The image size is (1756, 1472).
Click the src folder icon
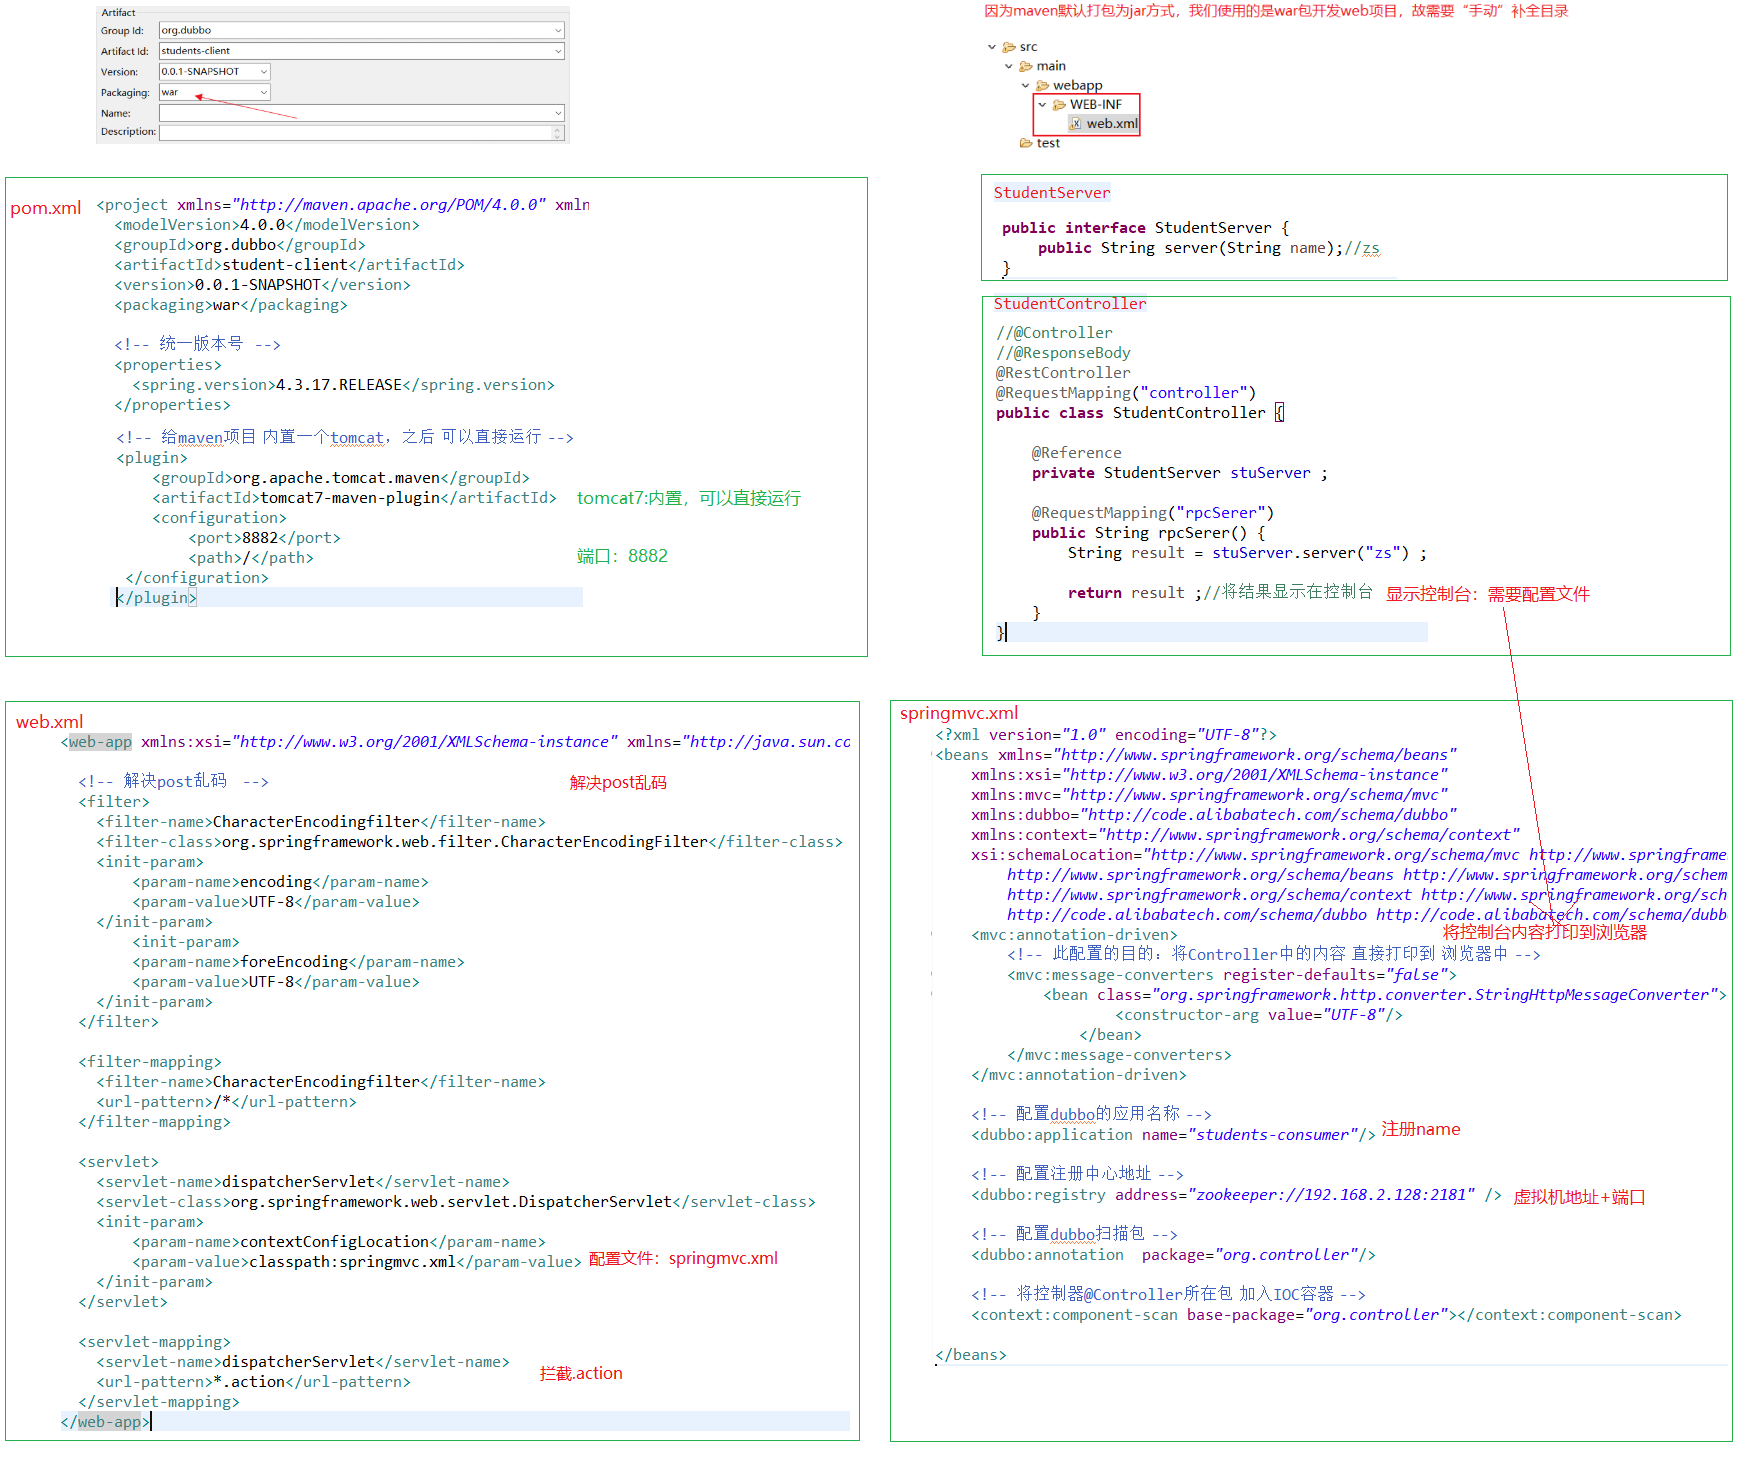(1009, 47)
